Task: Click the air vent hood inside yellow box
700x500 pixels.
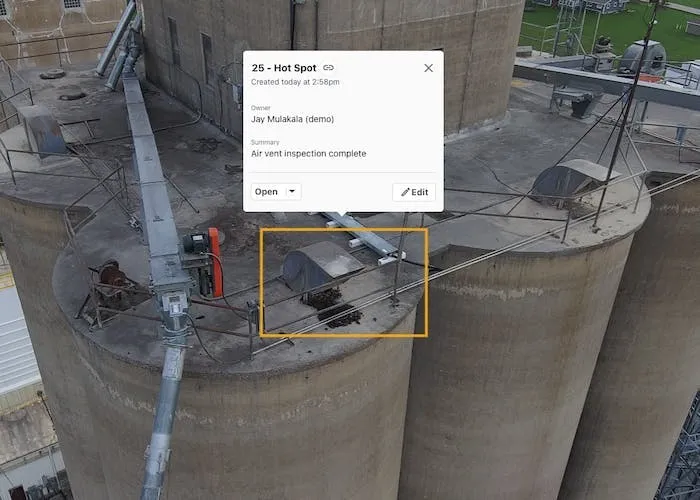Action: tap(321, 267)
